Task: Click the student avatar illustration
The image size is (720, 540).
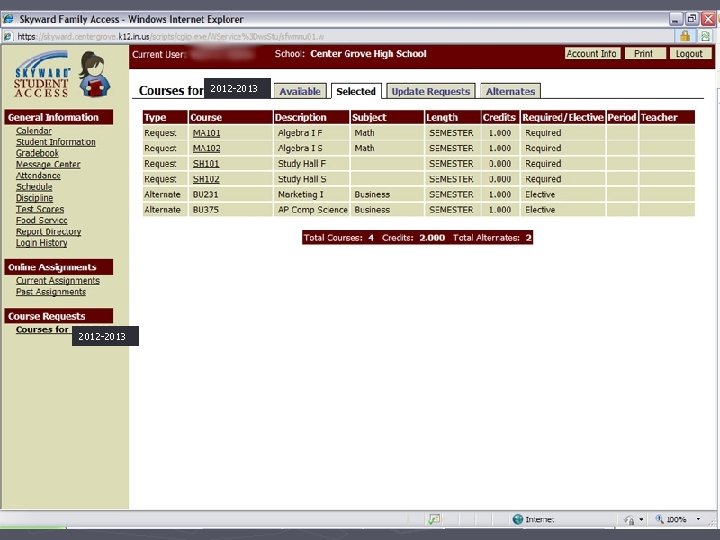Action: (x=94, y=74)
